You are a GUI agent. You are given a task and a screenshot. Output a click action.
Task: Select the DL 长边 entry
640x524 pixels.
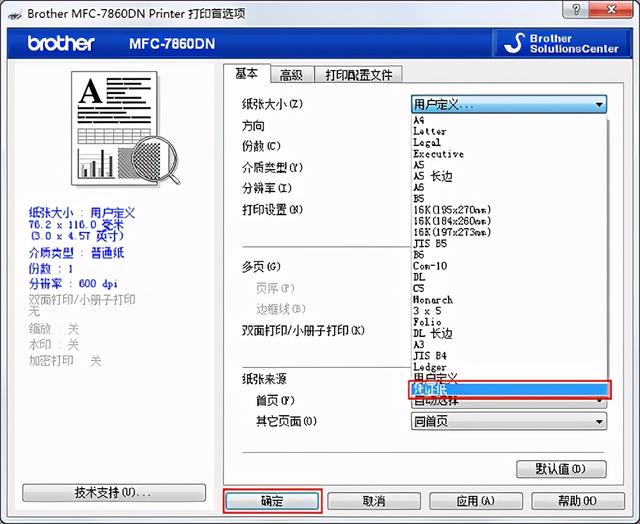(433, 333)
